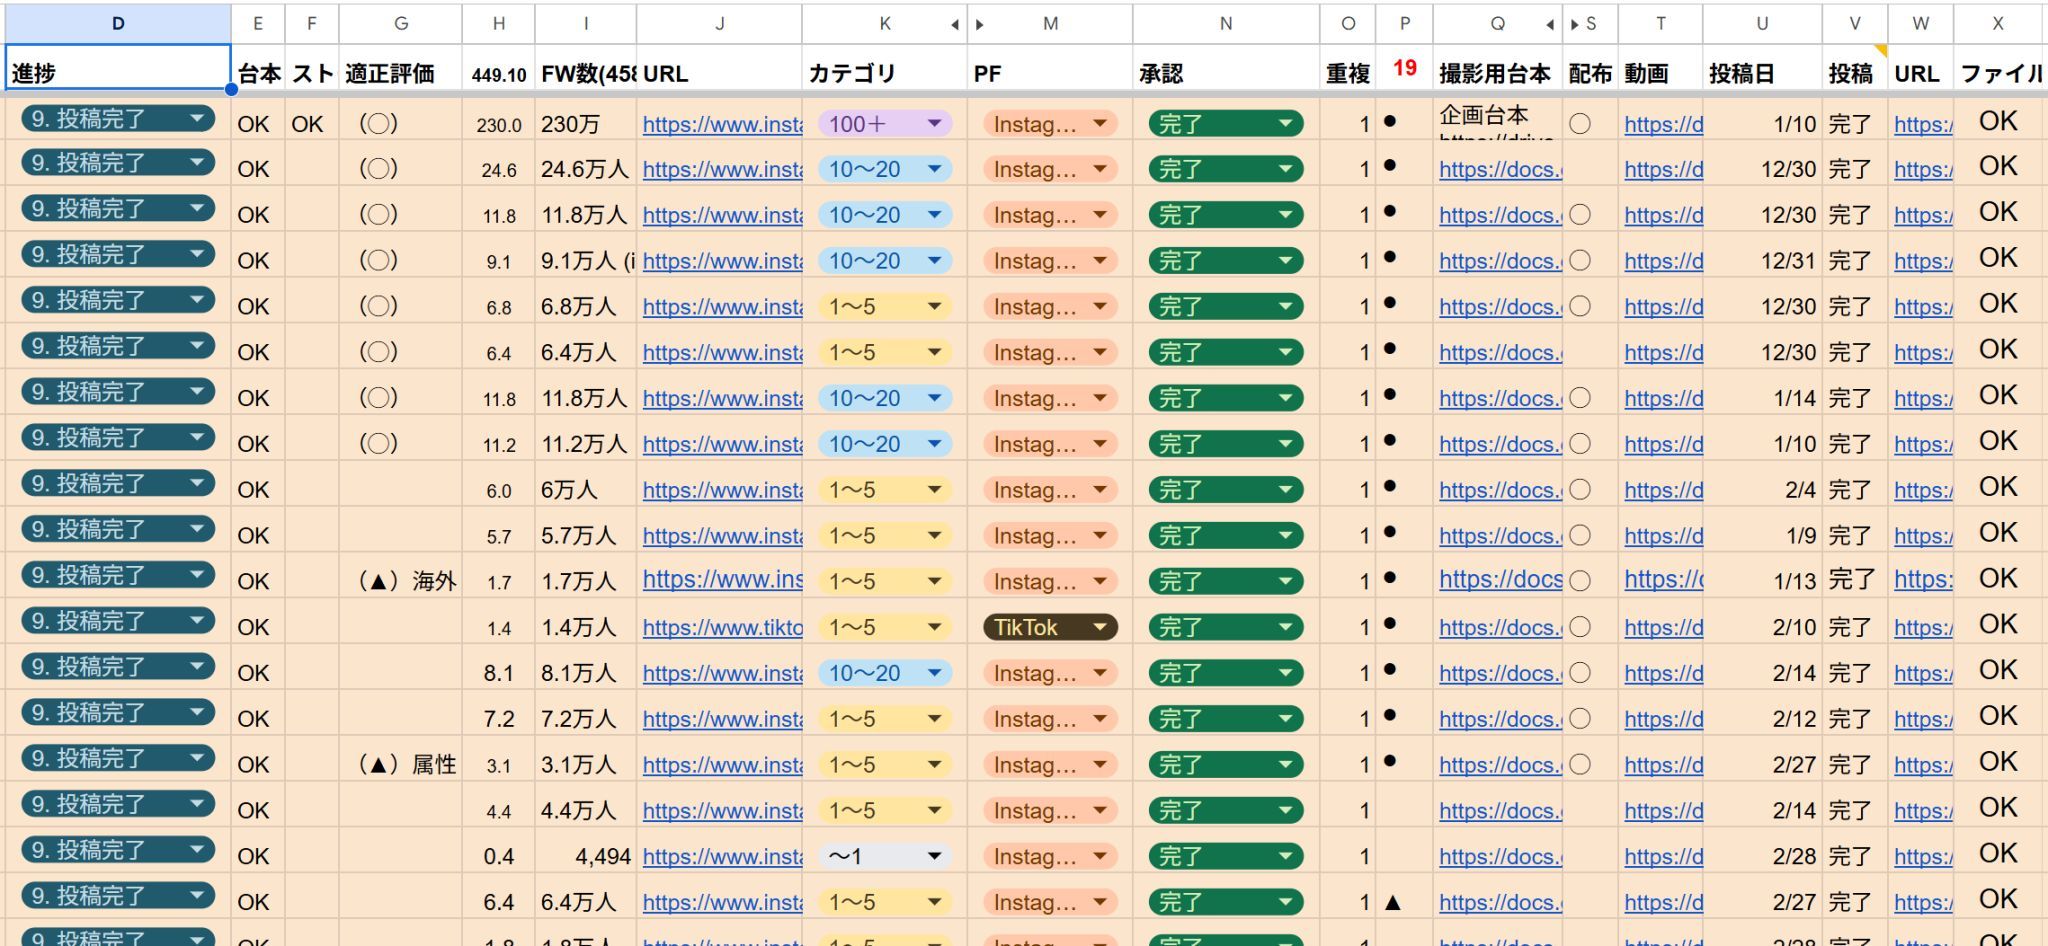Image resolution: width=2048 pixels, height=946 pixels.
Task: Open the TikTok URL link in column J
Action: coord(722,628)
